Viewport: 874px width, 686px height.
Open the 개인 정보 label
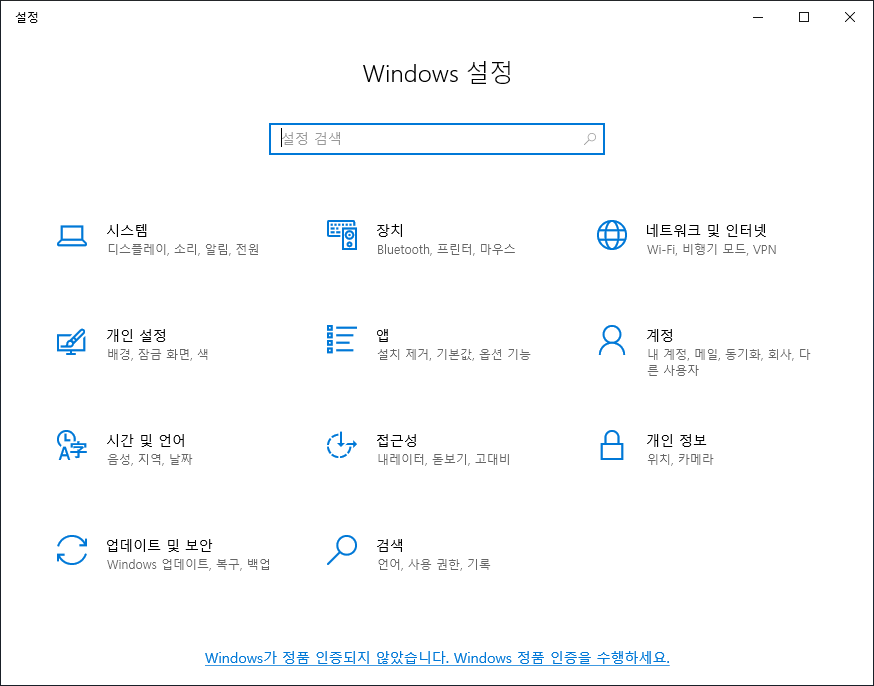(676, 440)
